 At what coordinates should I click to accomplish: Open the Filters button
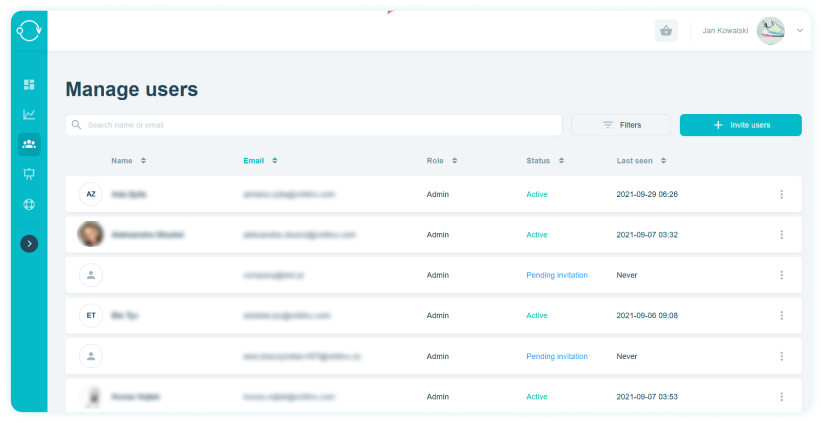[x=621, y=125]
